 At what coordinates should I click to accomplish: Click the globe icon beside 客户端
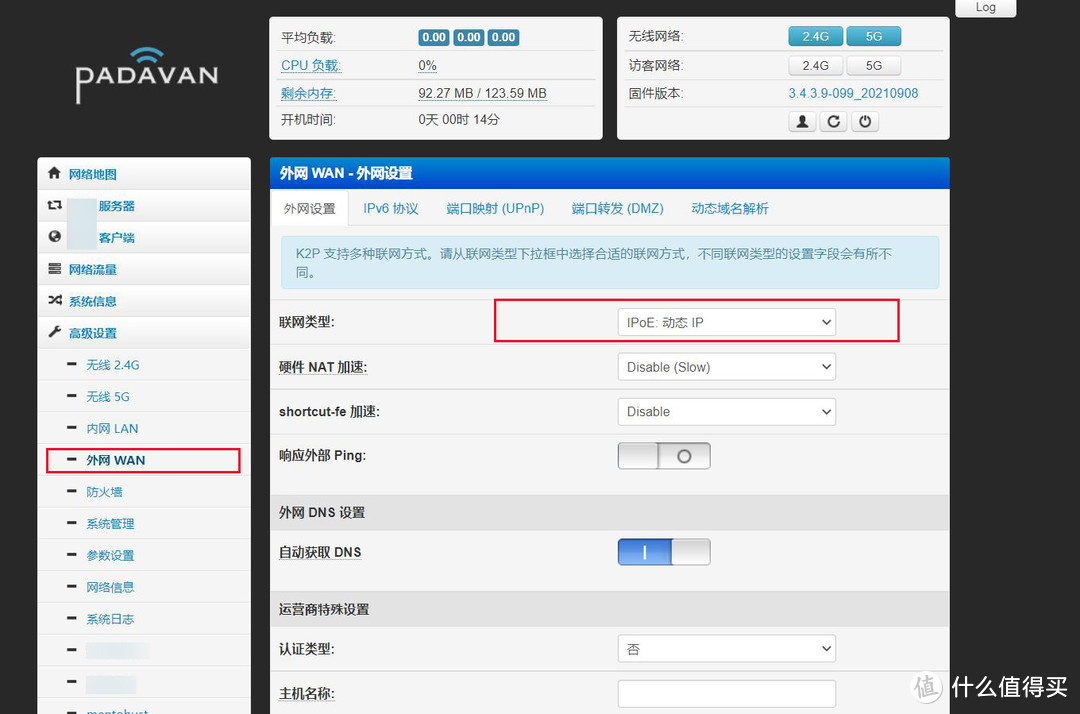click(x=54, y=237)
